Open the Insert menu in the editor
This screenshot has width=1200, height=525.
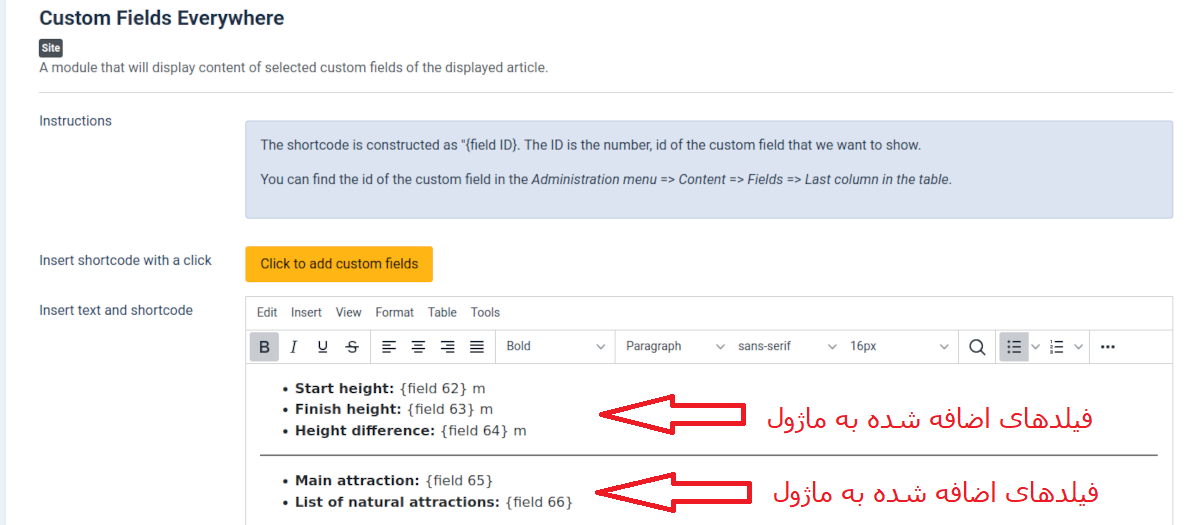[306, 313]
